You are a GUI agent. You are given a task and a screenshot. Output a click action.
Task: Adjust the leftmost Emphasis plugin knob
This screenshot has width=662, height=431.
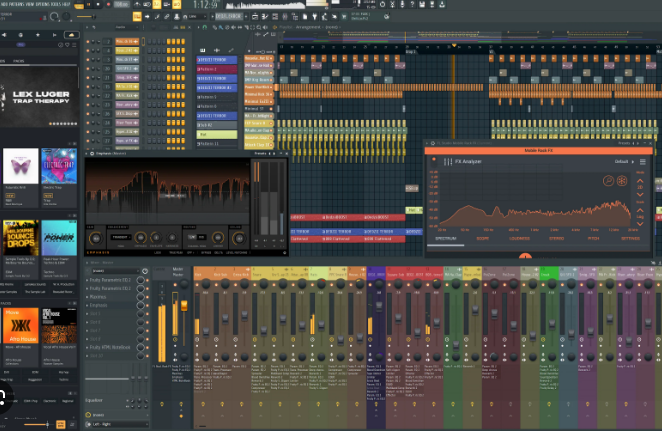[x=96, y=239]
